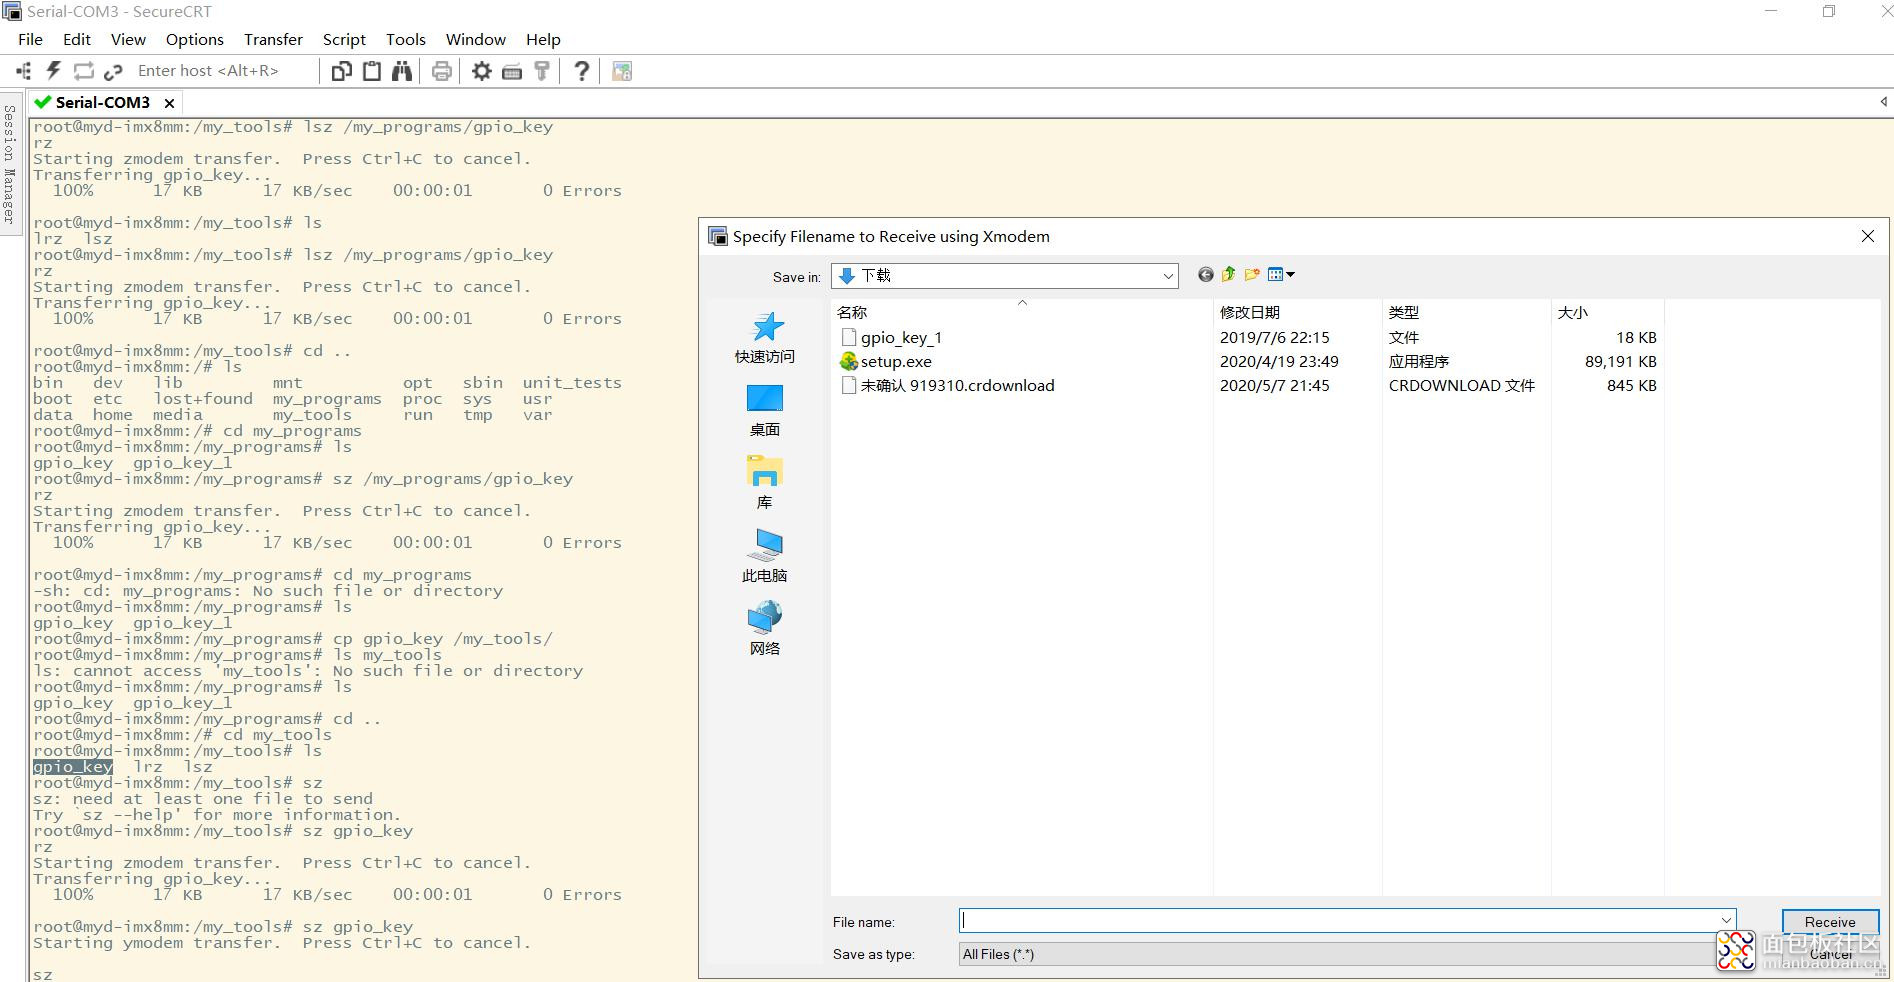Click the SecureFX toolbar icon

[622, 71]
